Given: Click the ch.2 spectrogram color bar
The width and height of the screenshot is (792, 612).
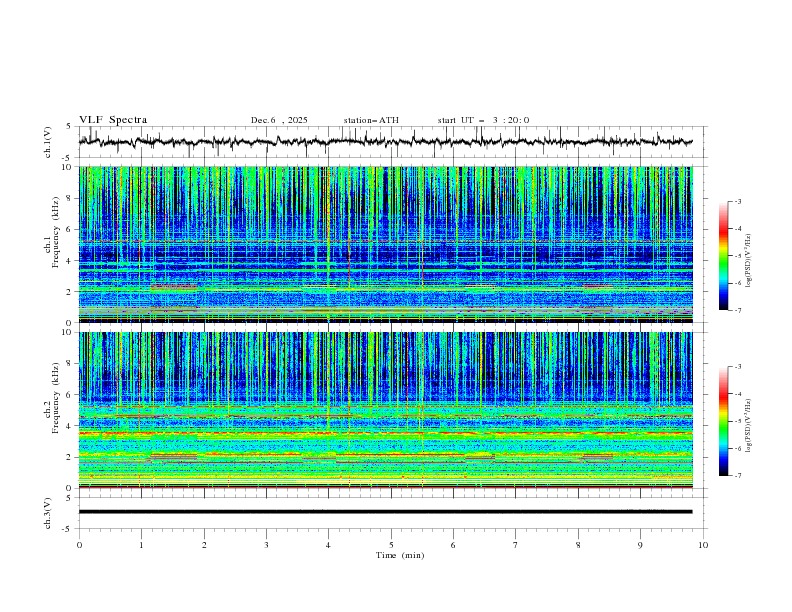Looking at the screenshot, I should pos(723,421).
